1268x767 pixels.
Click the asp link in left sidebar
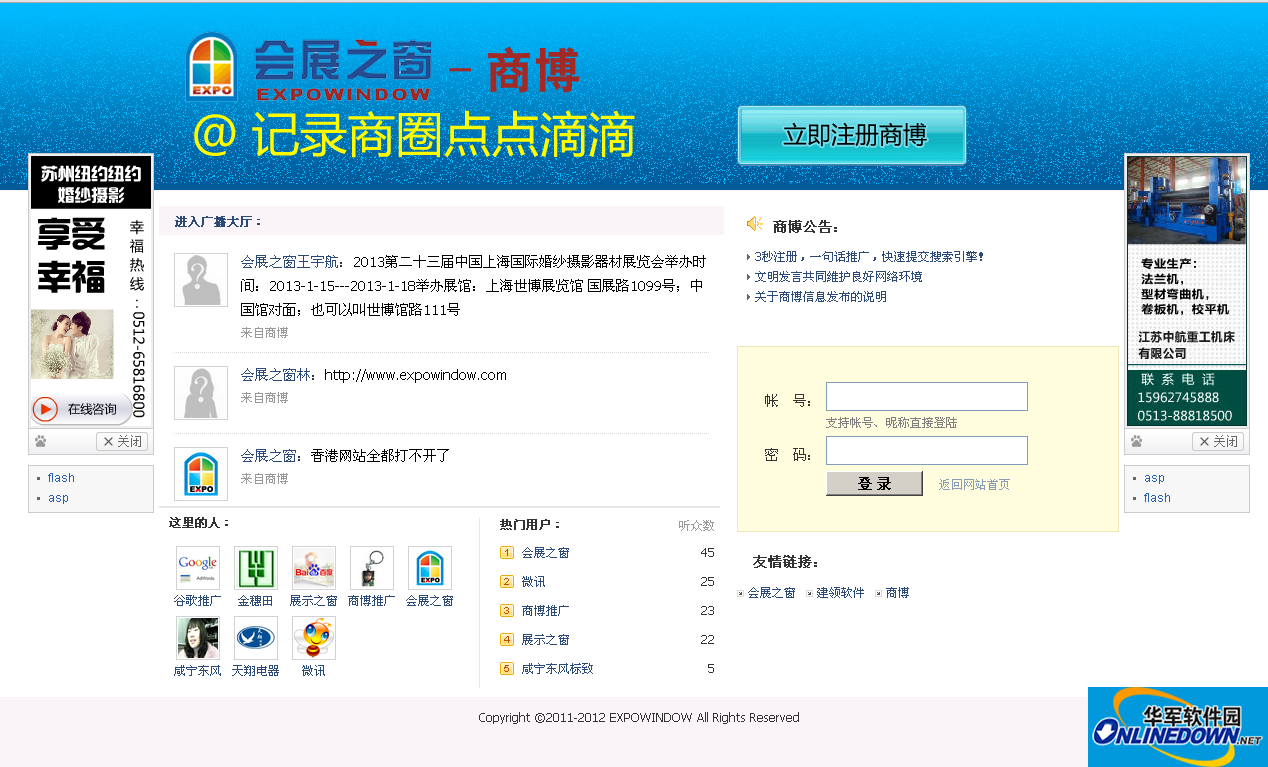[58, 498]
